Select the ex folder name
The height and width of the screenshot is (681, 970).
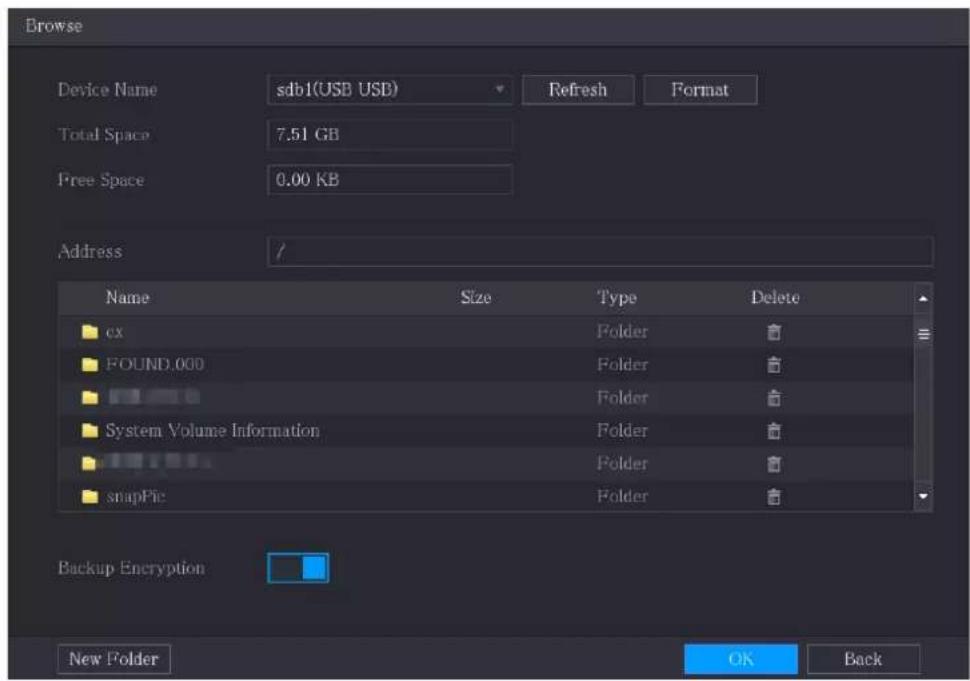114,332
